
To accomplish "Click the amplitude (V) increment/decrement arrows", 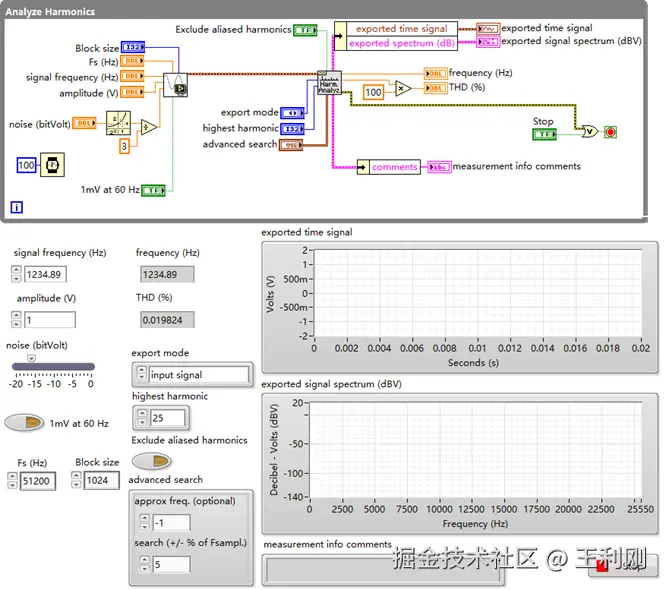I will click(x=16, y=319).
